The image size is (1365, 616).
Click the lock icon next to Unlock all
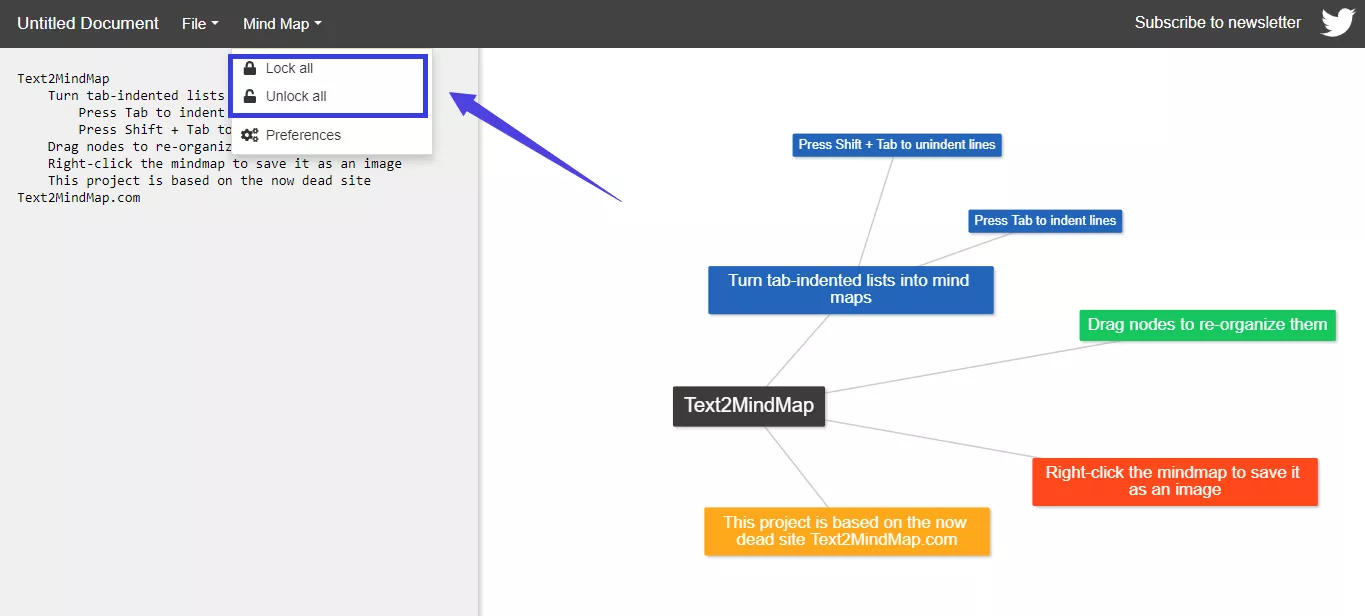249,96
